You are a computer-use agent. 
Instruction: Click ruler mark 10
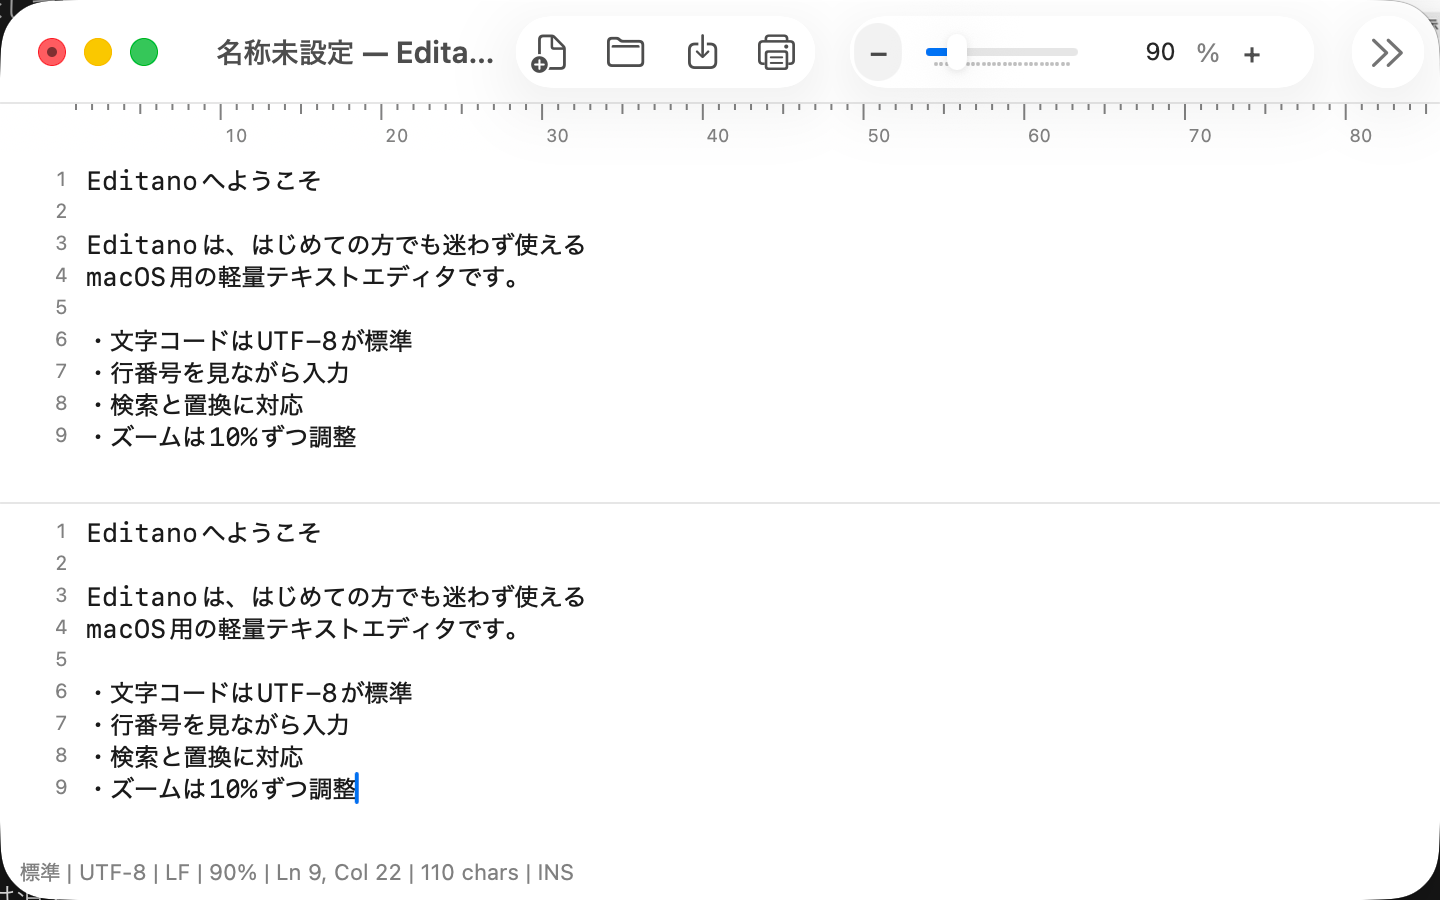(235, 136)
